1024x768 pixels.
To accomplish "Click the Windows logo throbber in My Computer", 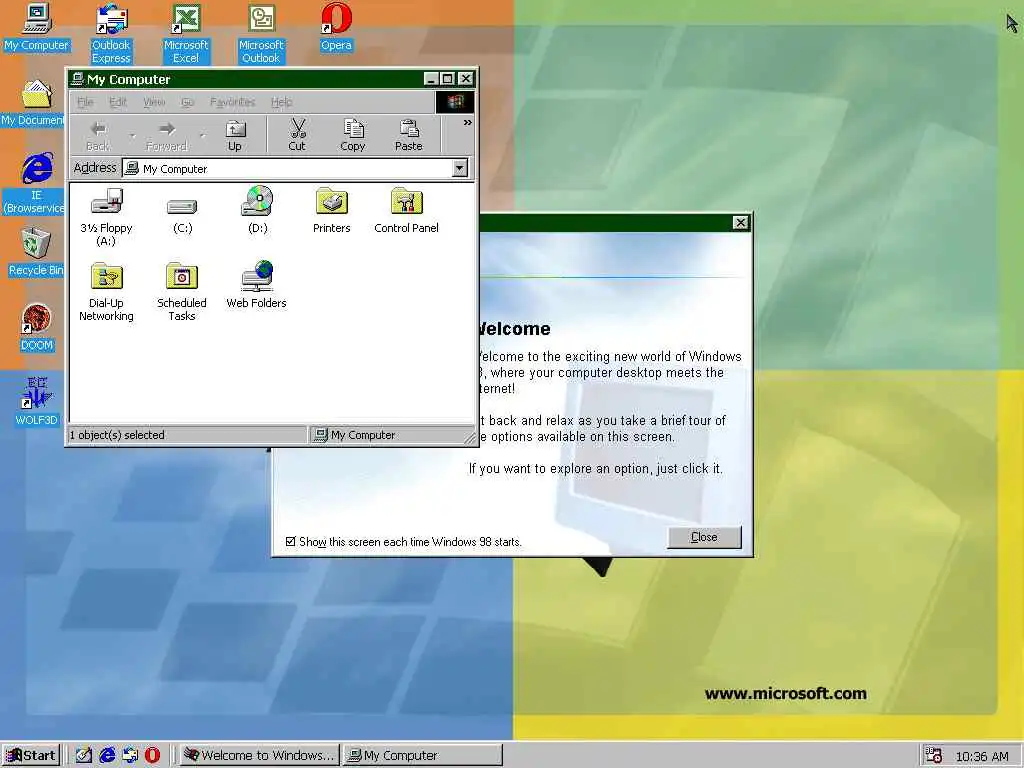I will 455,102.
